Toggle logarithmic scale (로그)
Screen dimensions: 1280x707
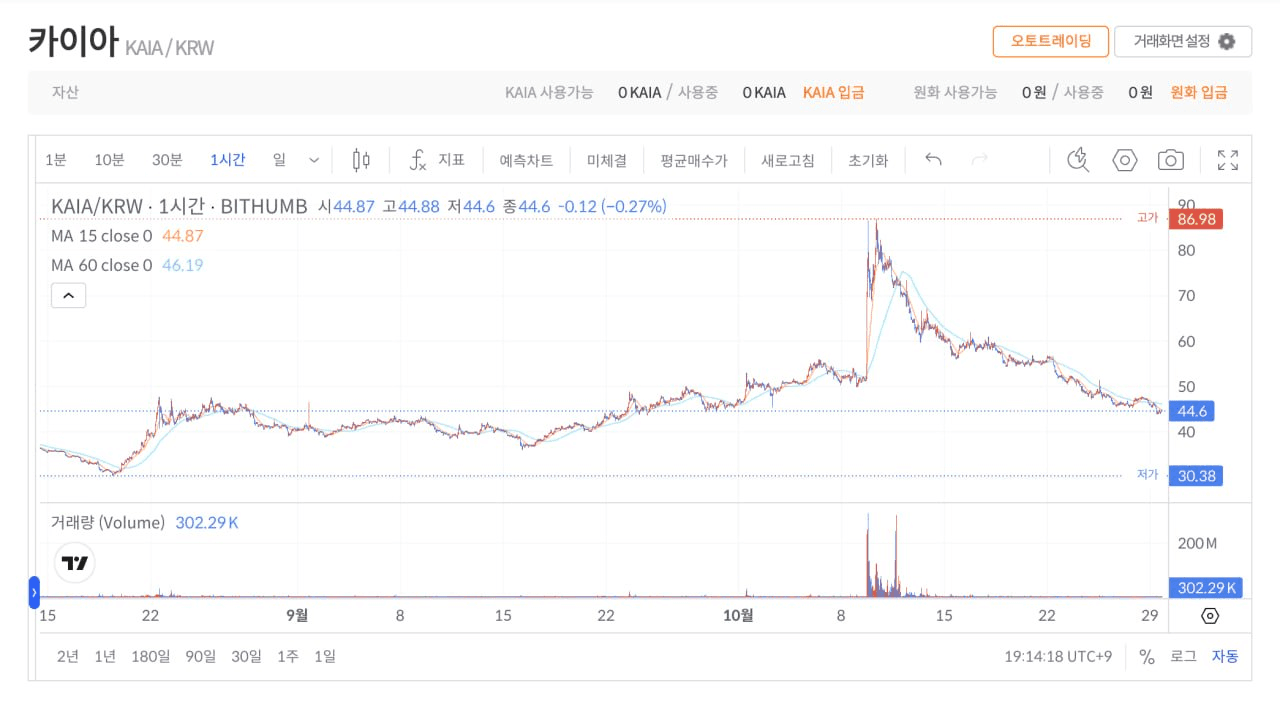pyautogui.click(x=1183, y=657)
